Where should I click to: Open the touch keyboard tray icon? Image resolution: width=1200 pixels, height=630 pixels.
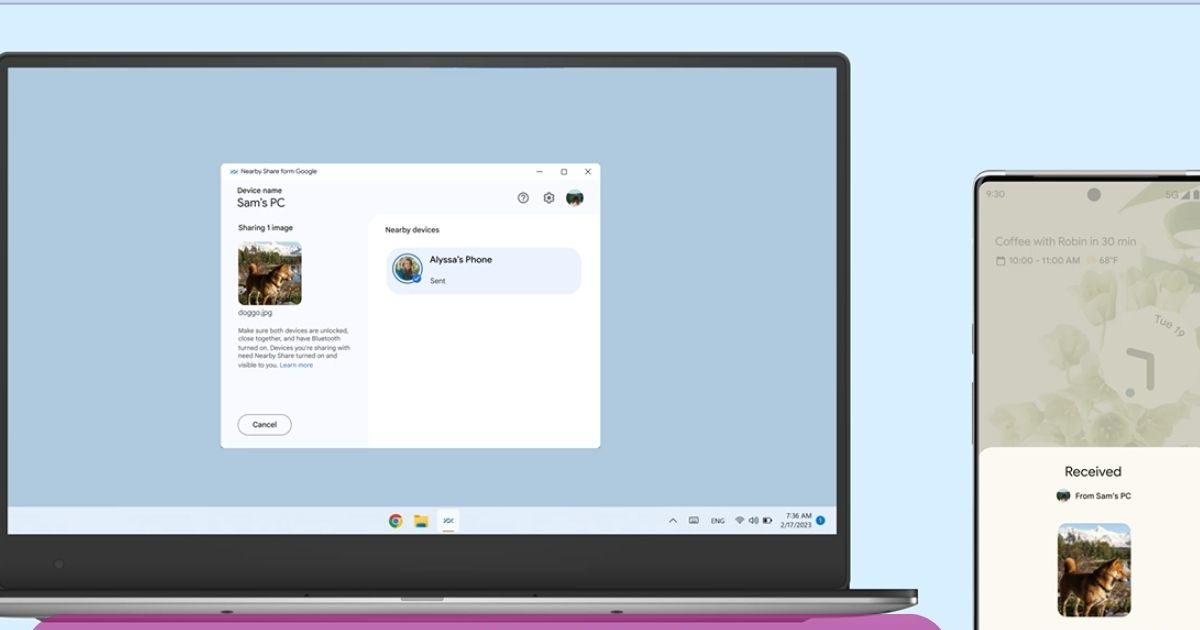pos(693,521)
